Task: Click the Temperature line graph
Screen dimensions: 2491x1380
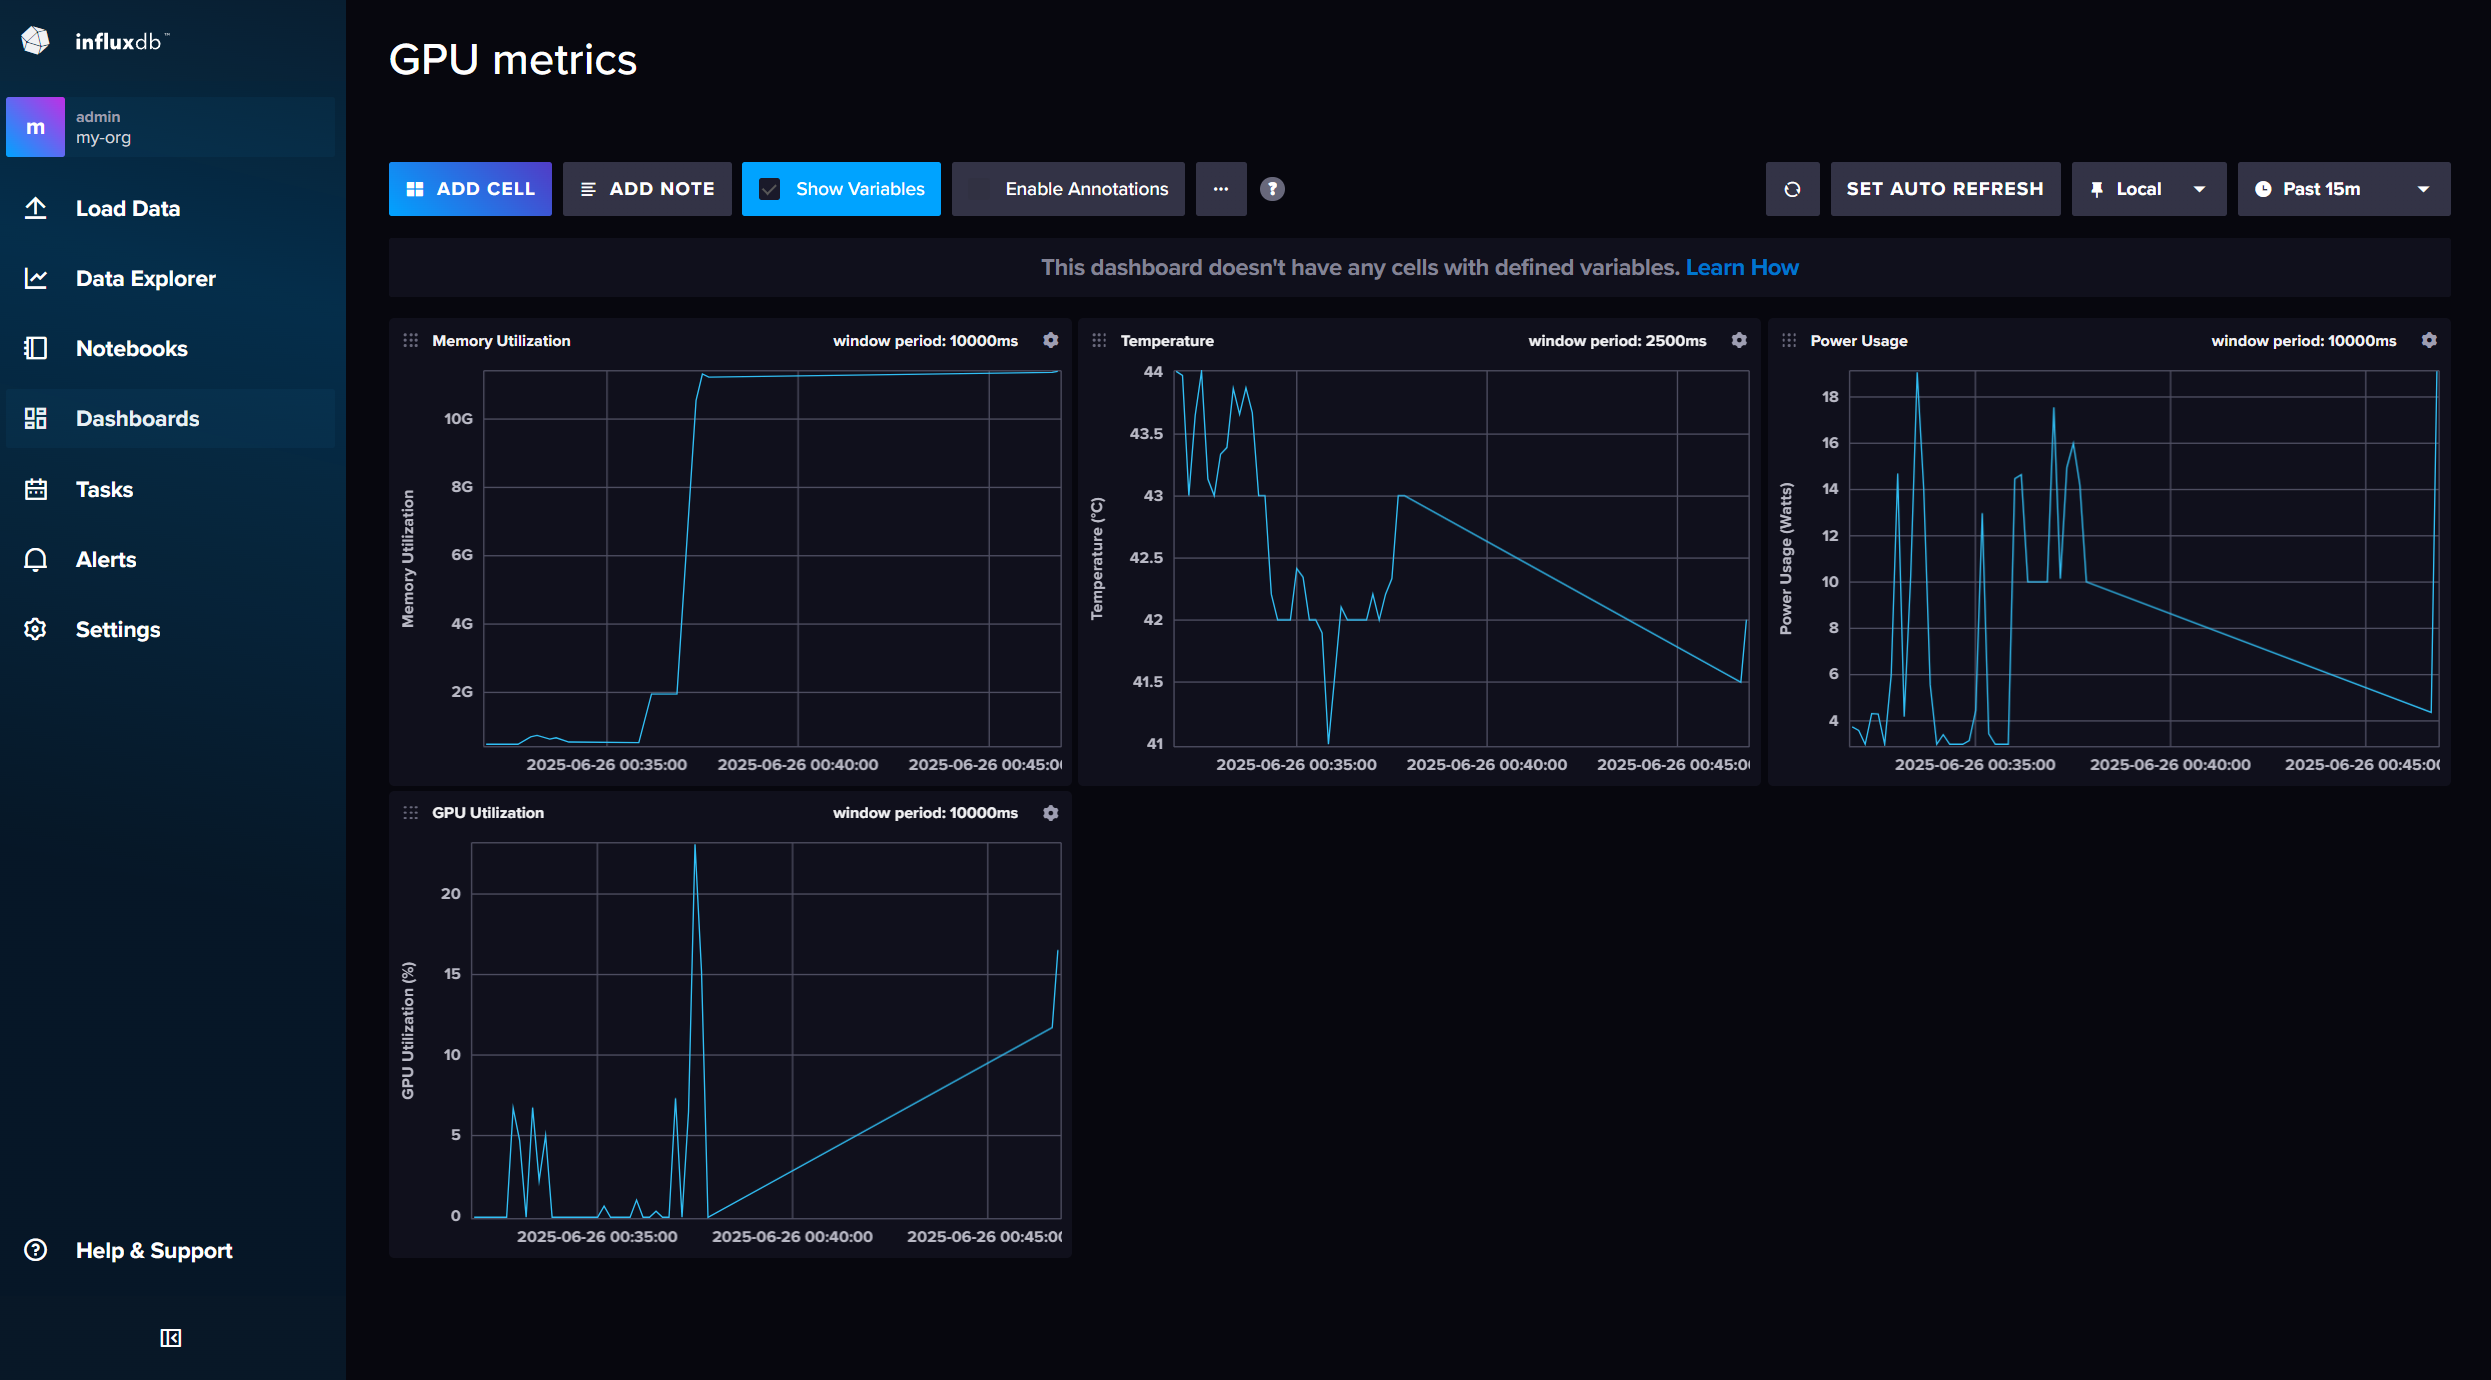Action: [1461, 558]
